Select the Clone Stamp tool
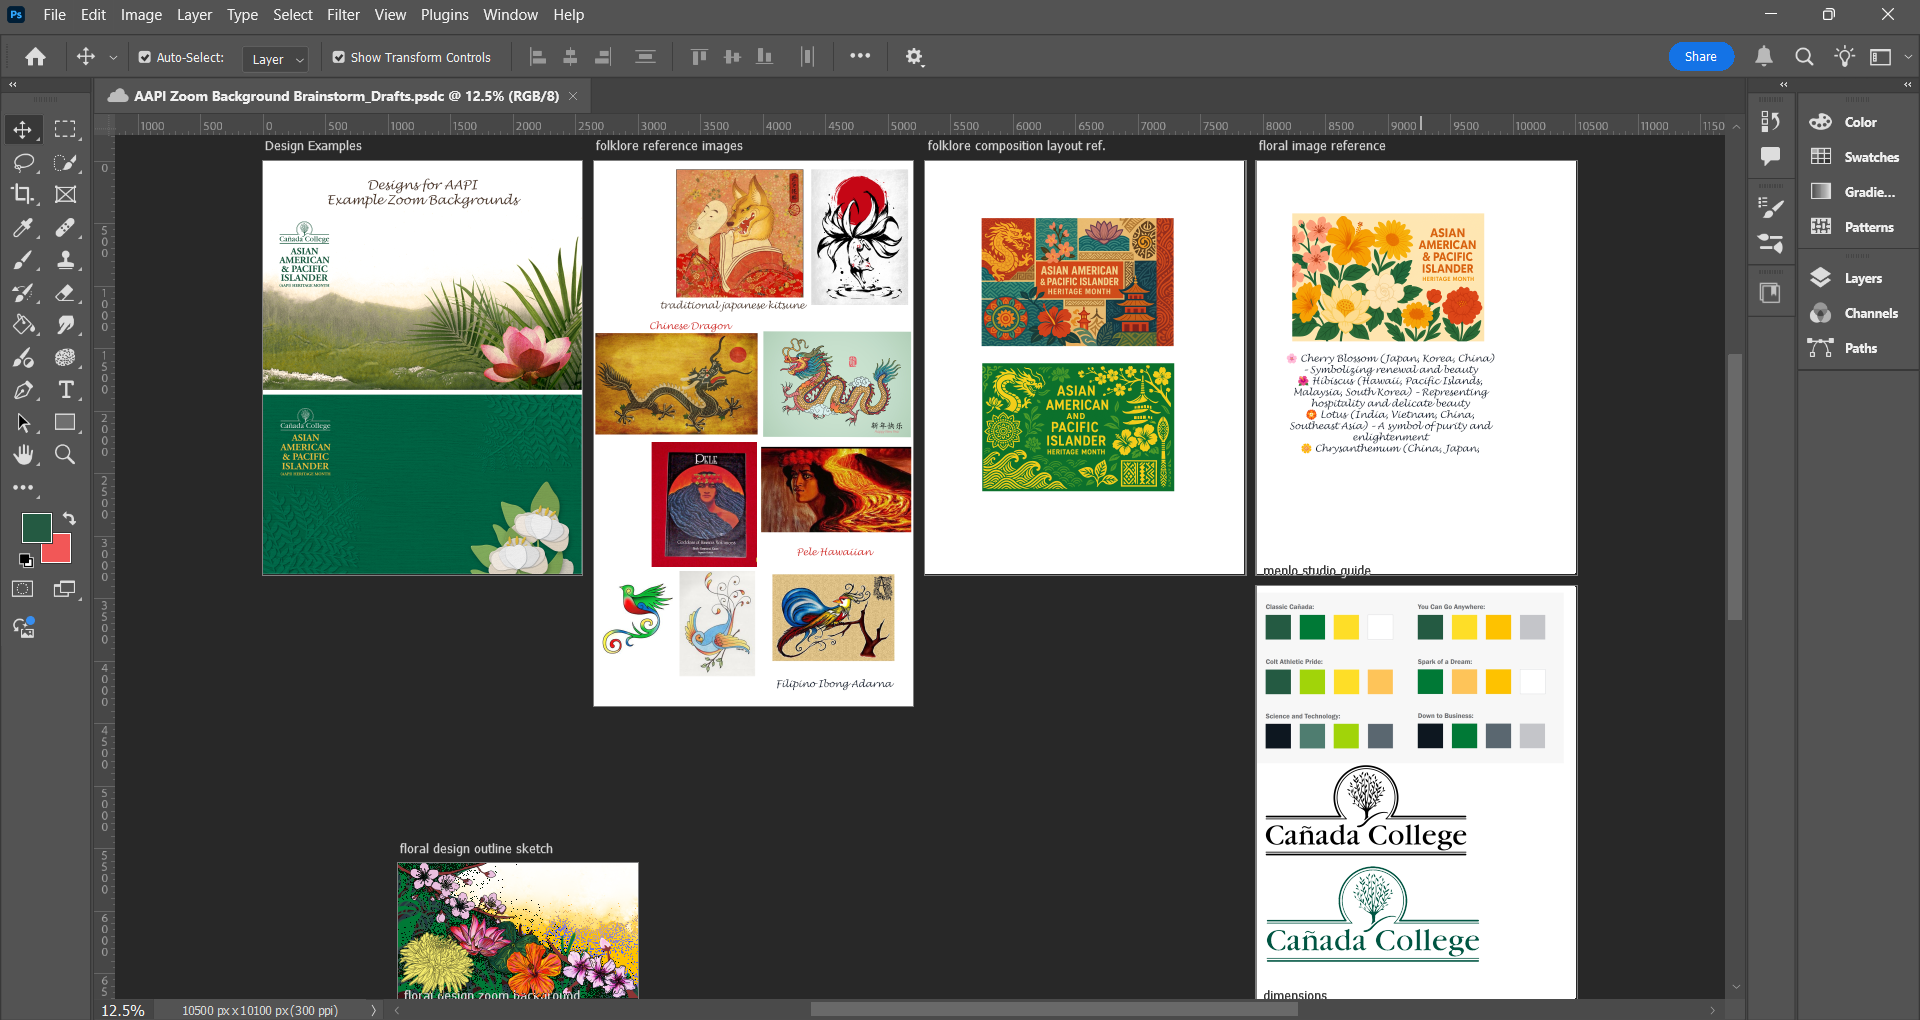1920x1020 pixels. (x=65, y=260)
